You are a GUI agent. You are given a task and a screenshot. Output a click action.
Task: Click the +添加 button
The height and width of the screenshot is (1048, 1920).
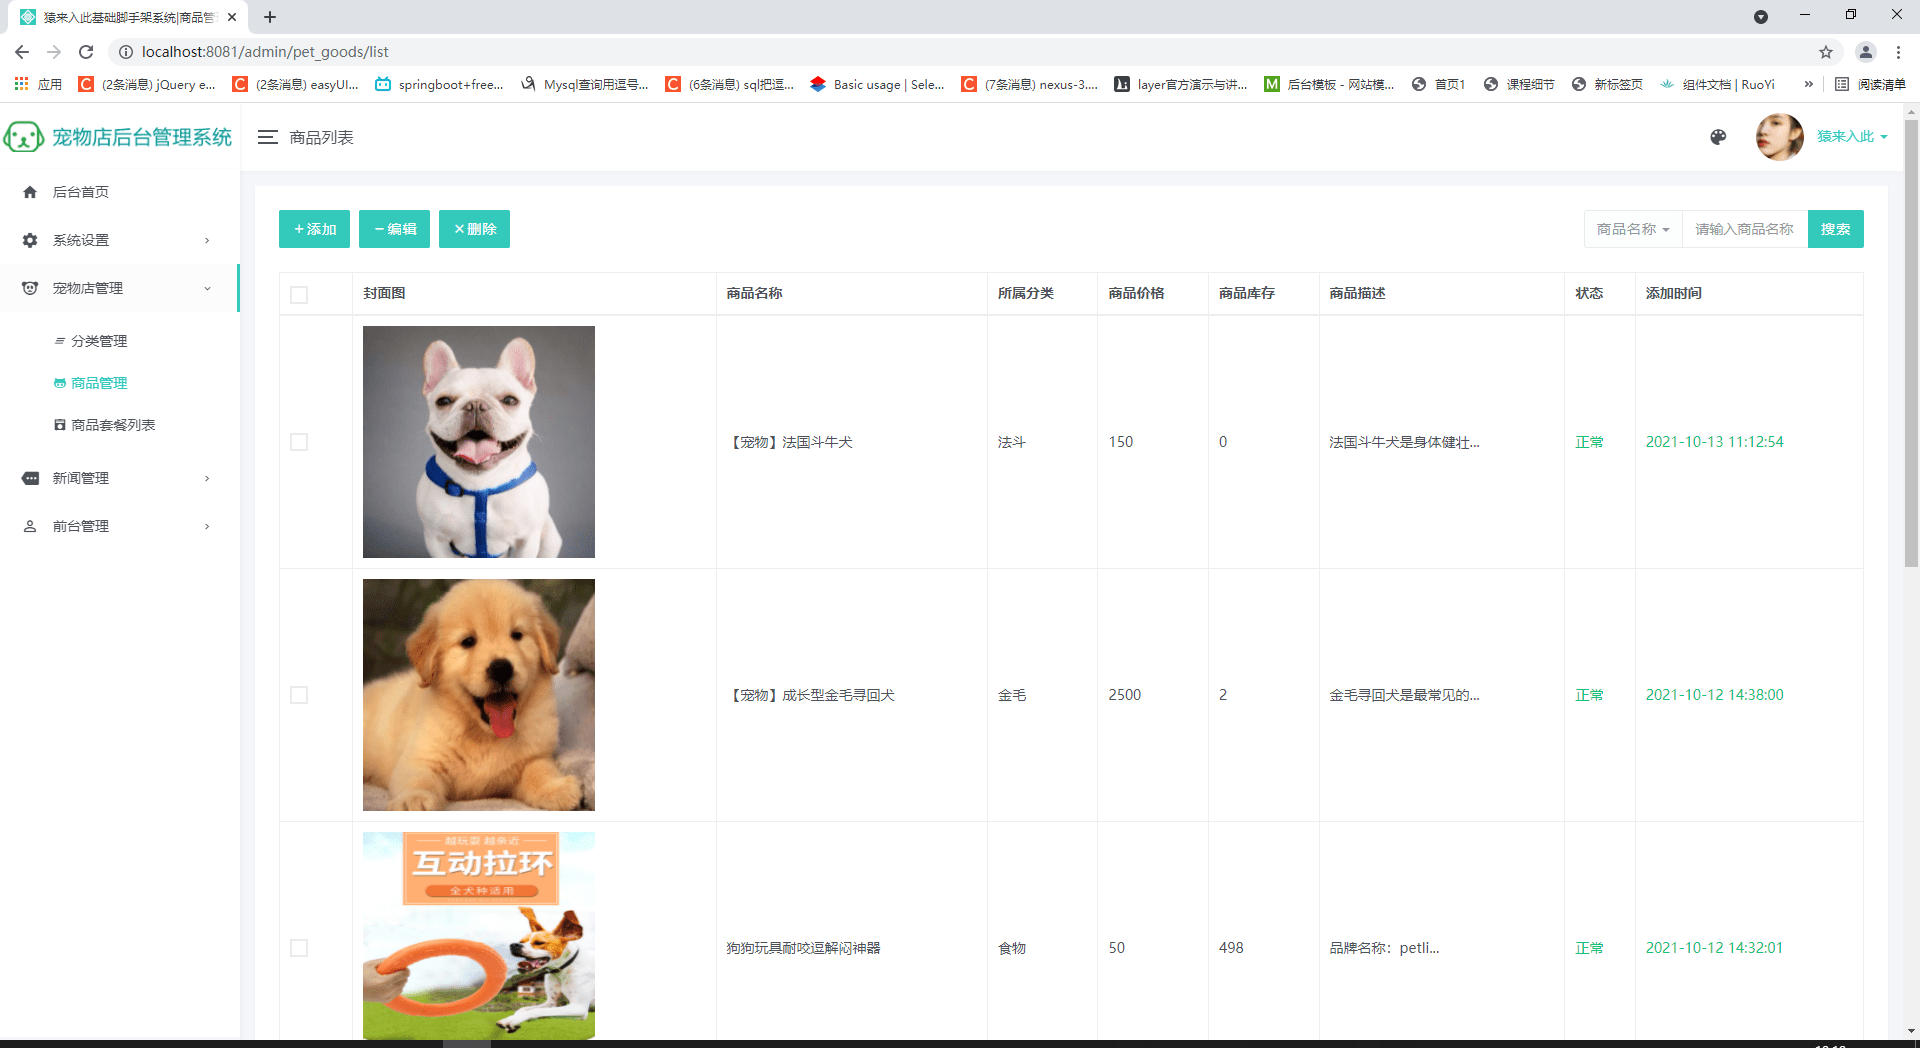[x=314, y=229]
